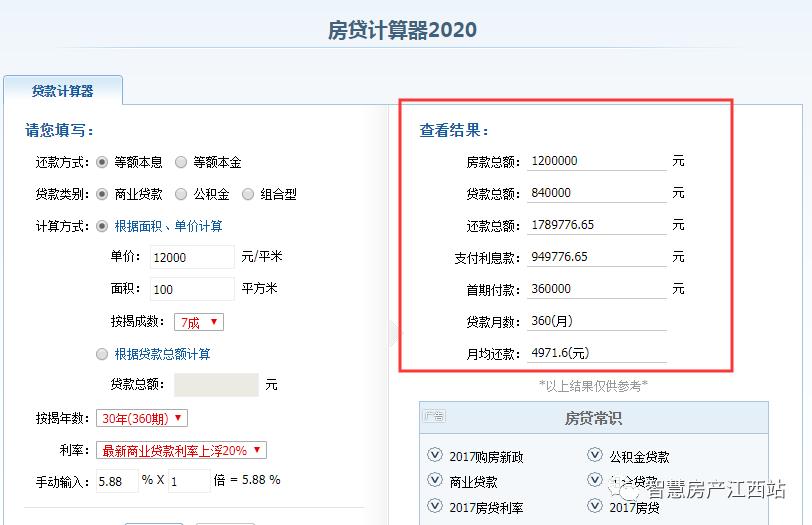Screen dimensions: 812x525
Task: Open the 公积金贷款 link
Action: click(x=640, y=457)
